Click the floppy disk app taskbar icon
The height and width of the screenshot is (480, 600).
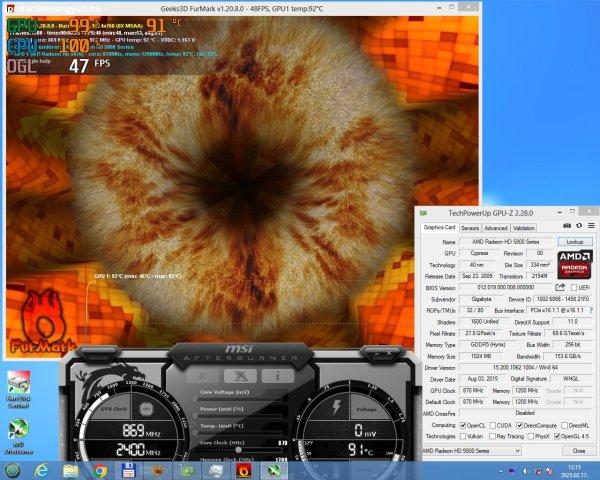pyautogui.click(x=129, y=471)
